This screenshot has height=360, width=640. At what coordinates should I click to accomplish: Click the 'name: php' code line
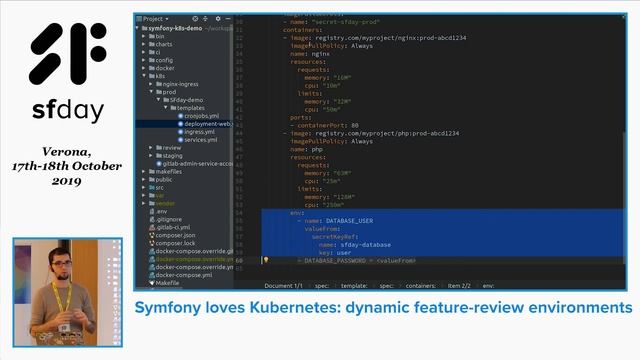[307, 149]
